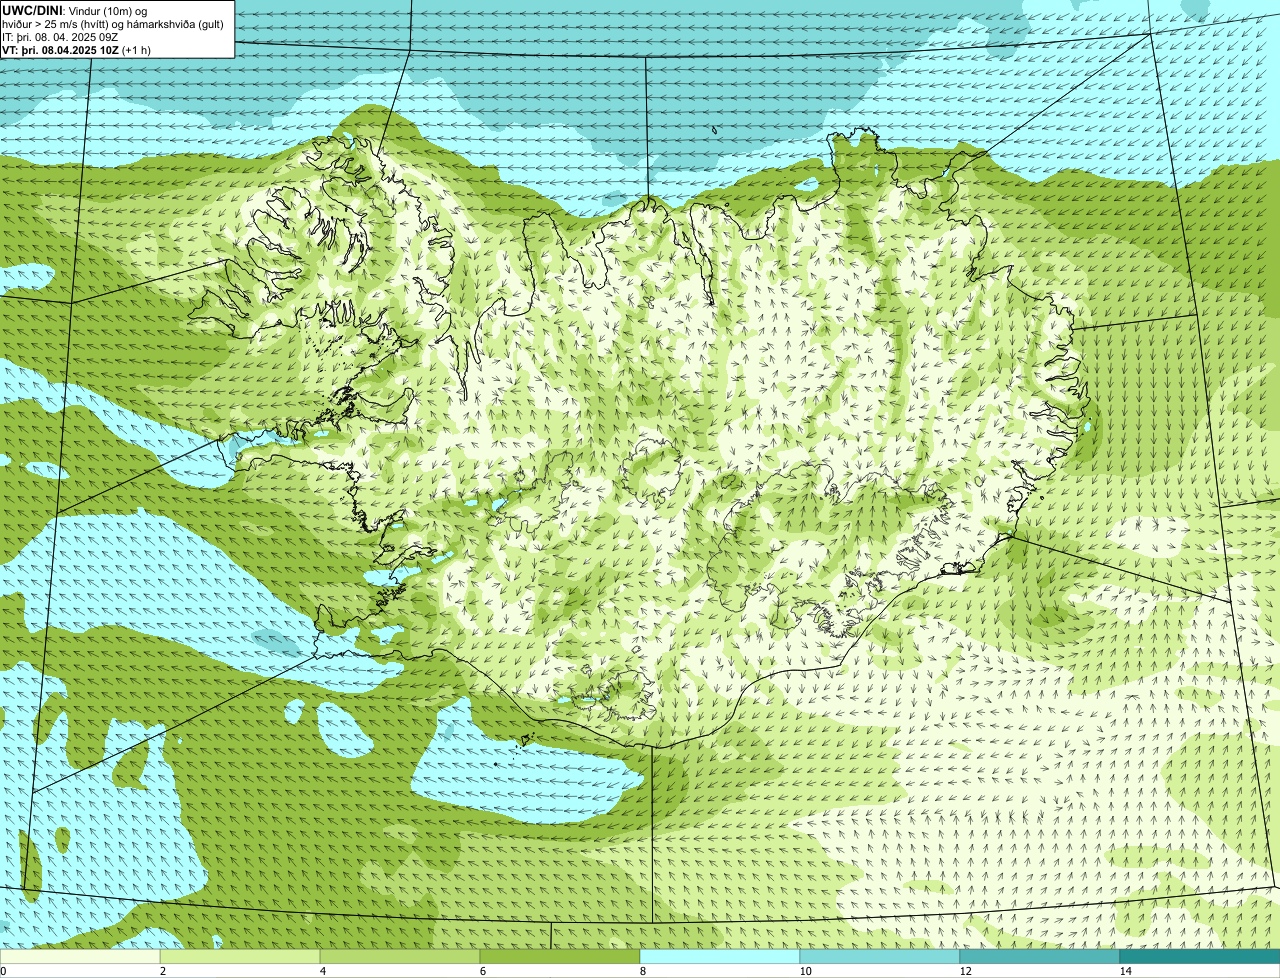Viewport: 1280px width, 978px height.
Task: Click the "2" label on the color scale
Action: point(162,971)
